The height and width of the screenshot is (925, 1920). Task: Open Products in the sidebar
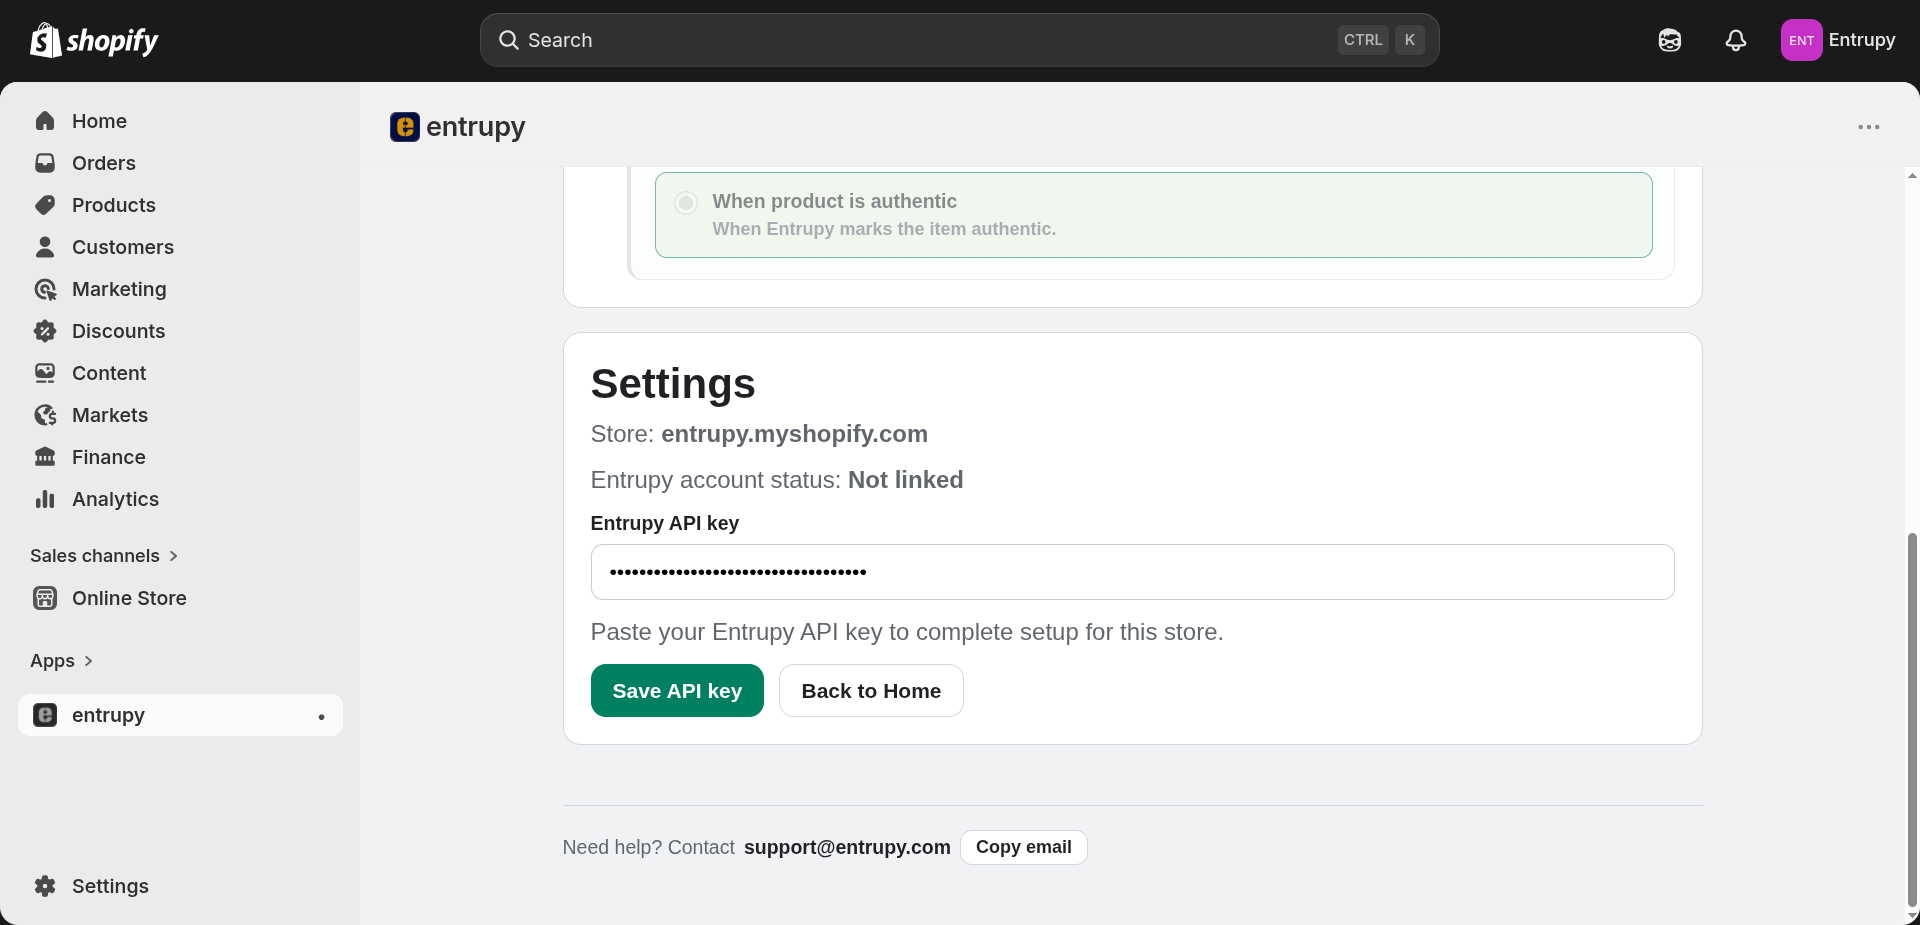click(x=180, y=205)
